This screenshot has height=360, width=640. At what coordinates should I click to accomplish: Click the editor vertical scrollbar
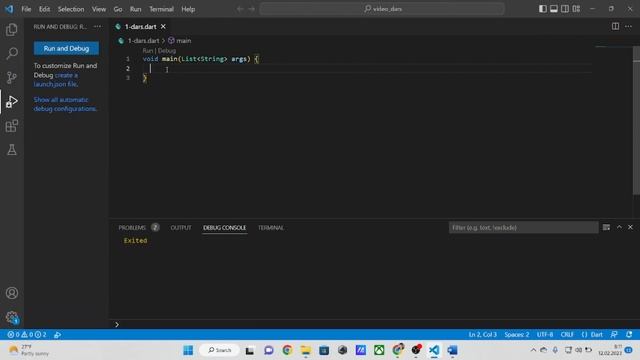click(x=636, y=120)
